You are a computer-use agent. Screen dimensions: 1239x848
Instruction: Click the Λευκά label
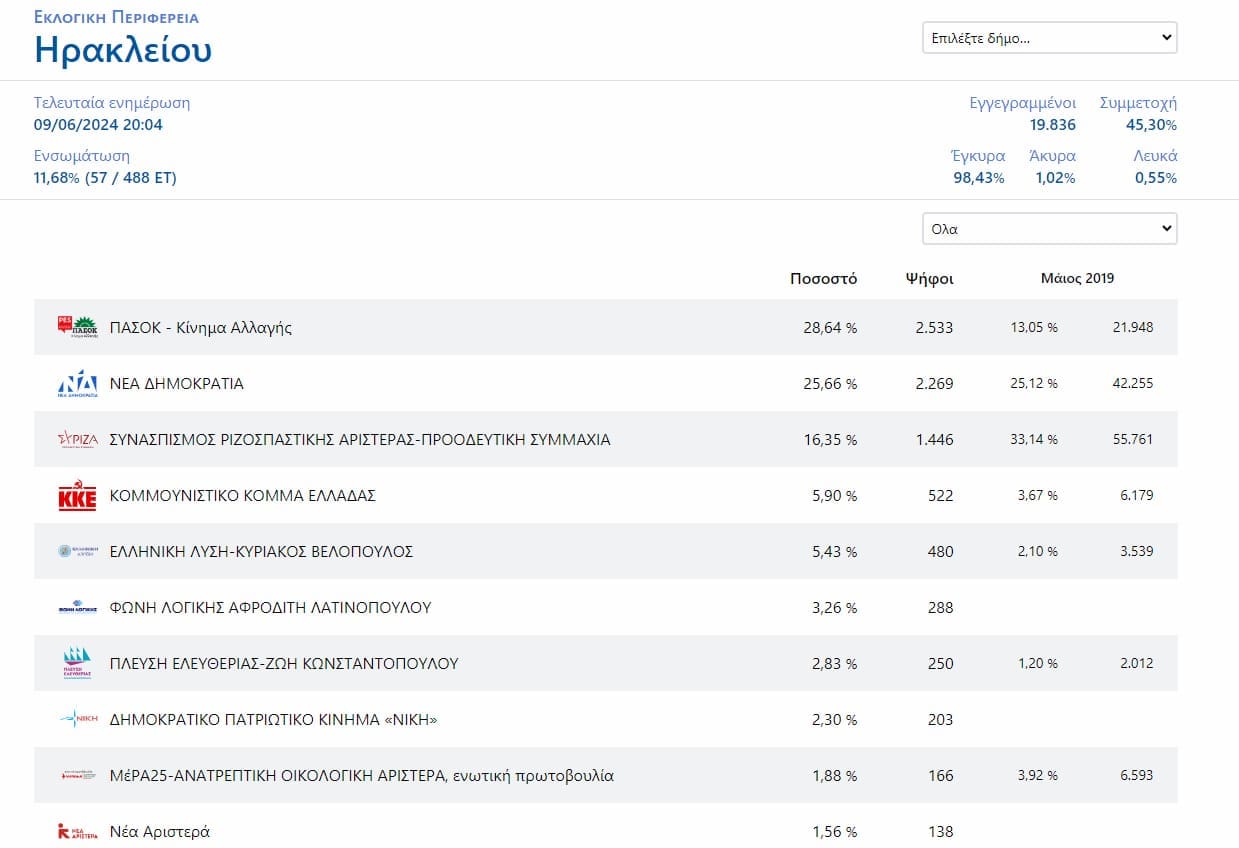click(1155, 156)
